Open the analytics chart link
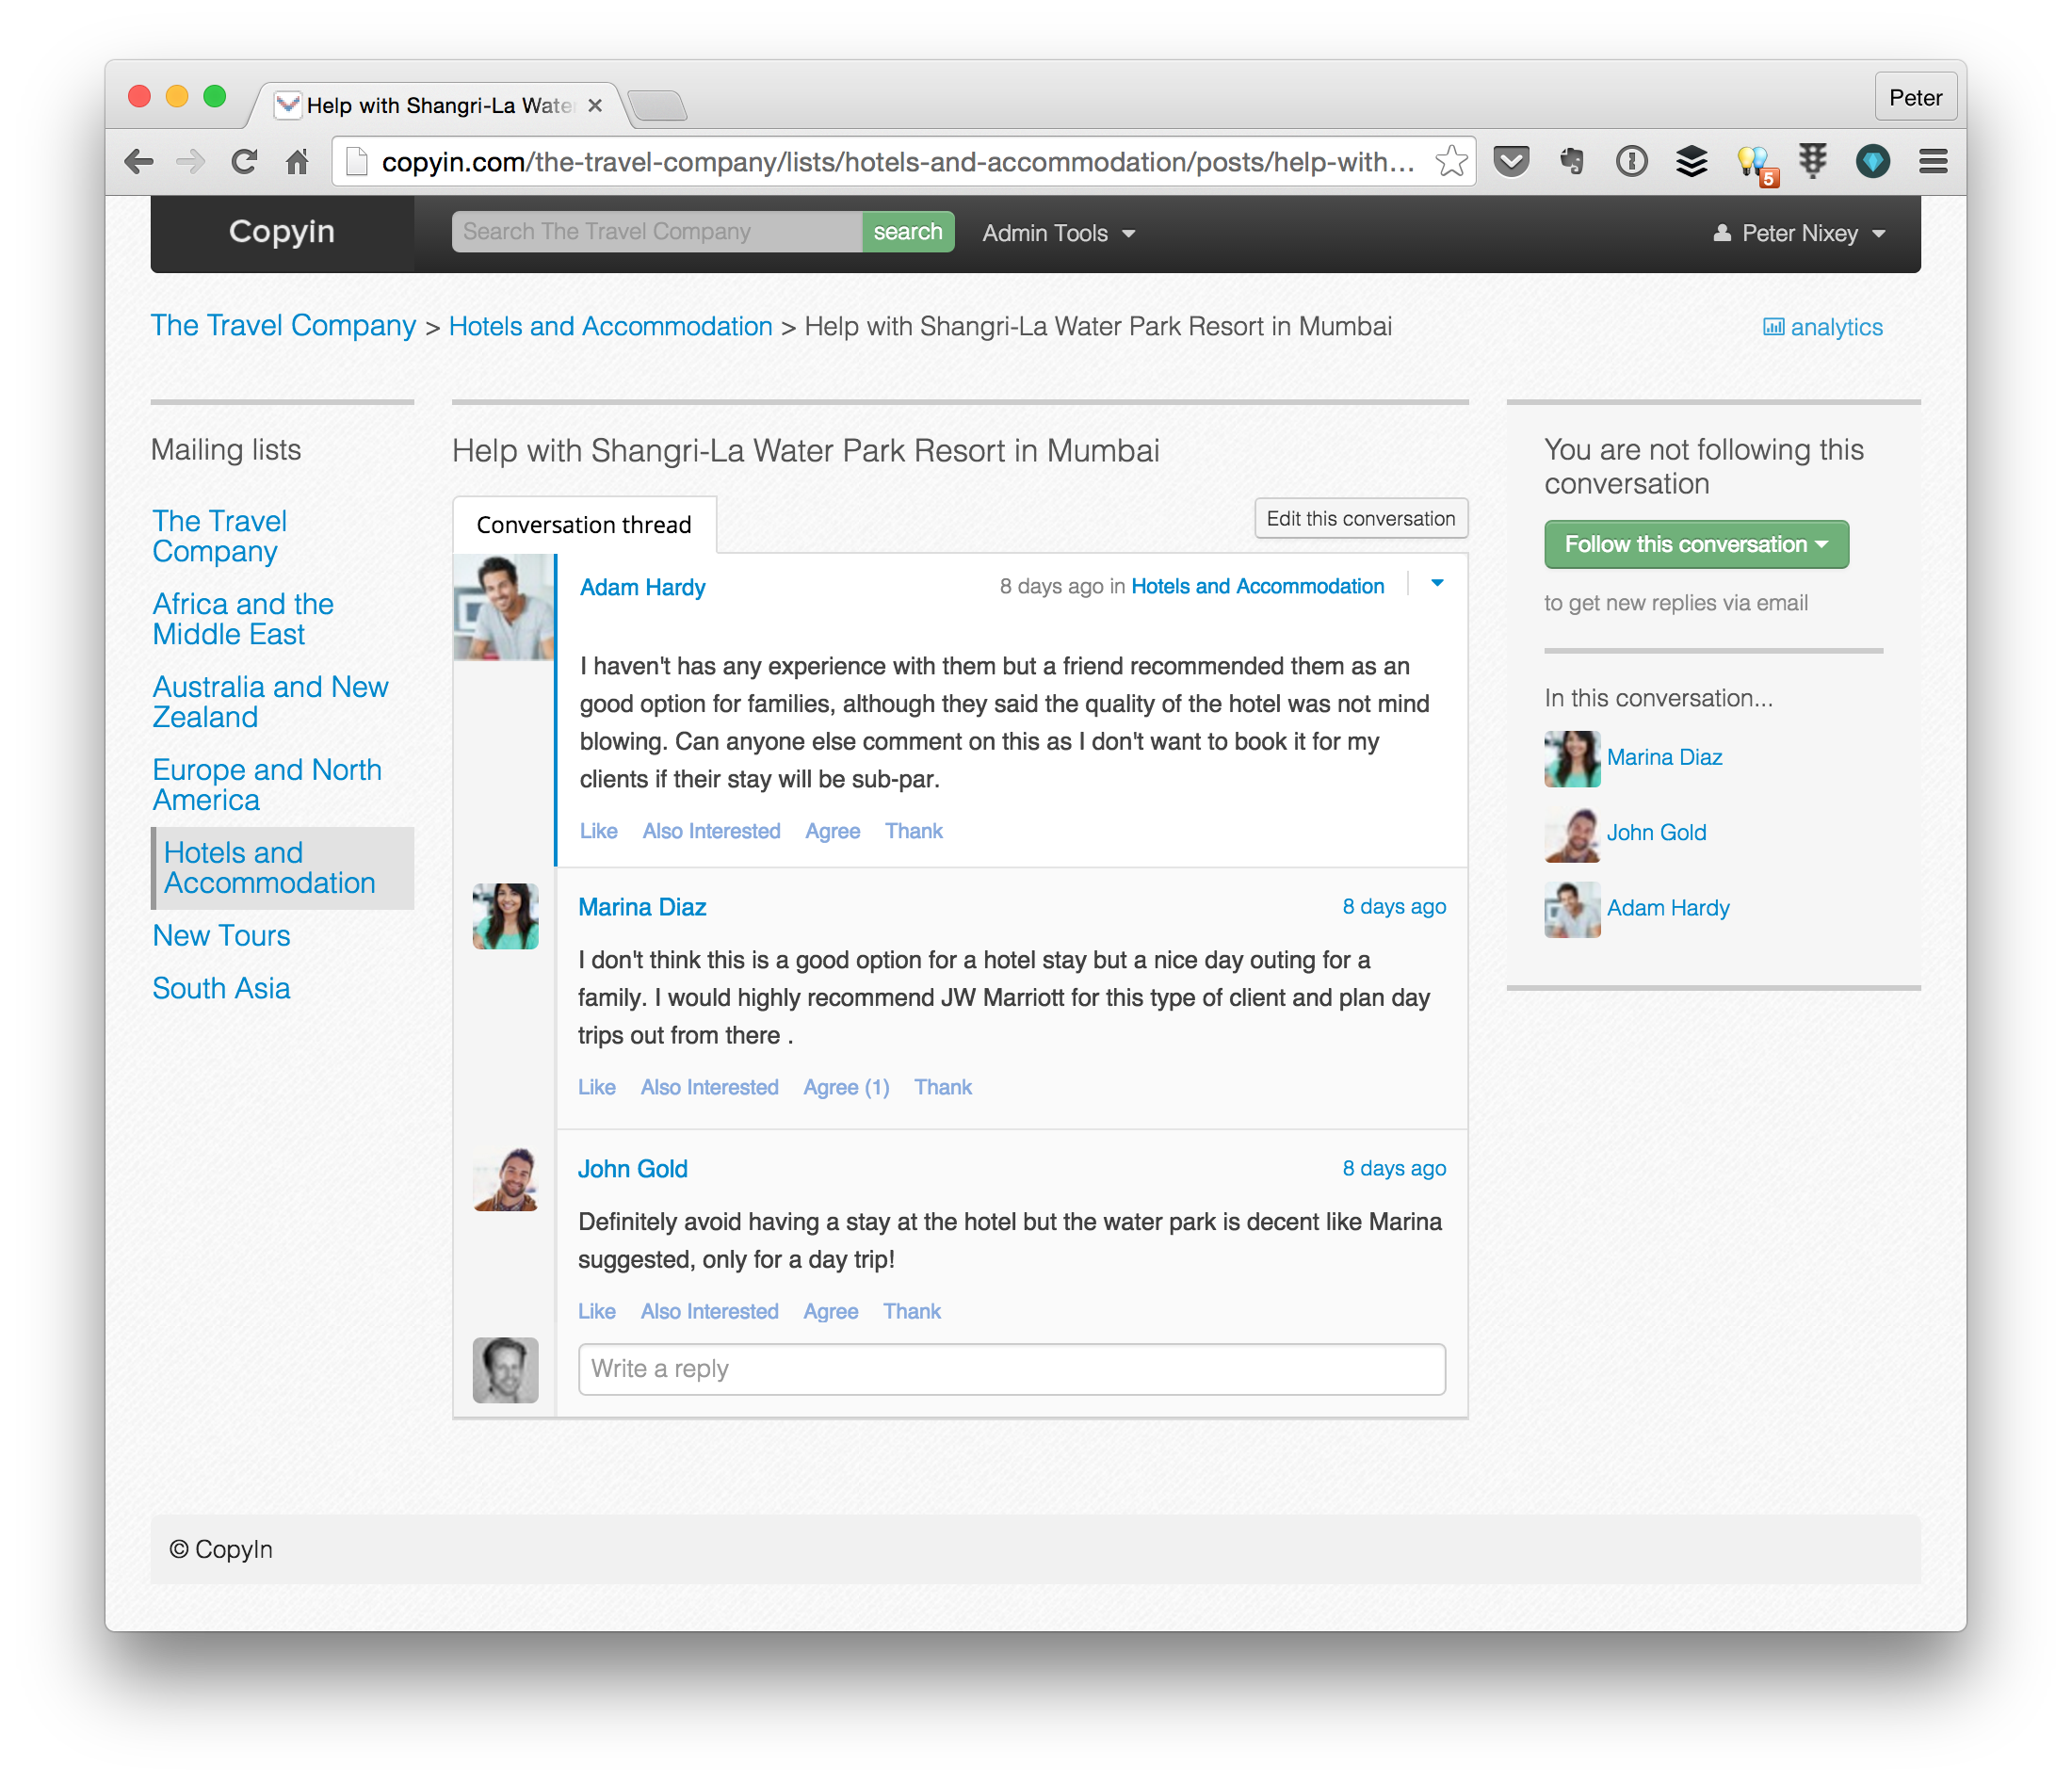This screenshot has height=1782, width=2072. (1823, 328)
